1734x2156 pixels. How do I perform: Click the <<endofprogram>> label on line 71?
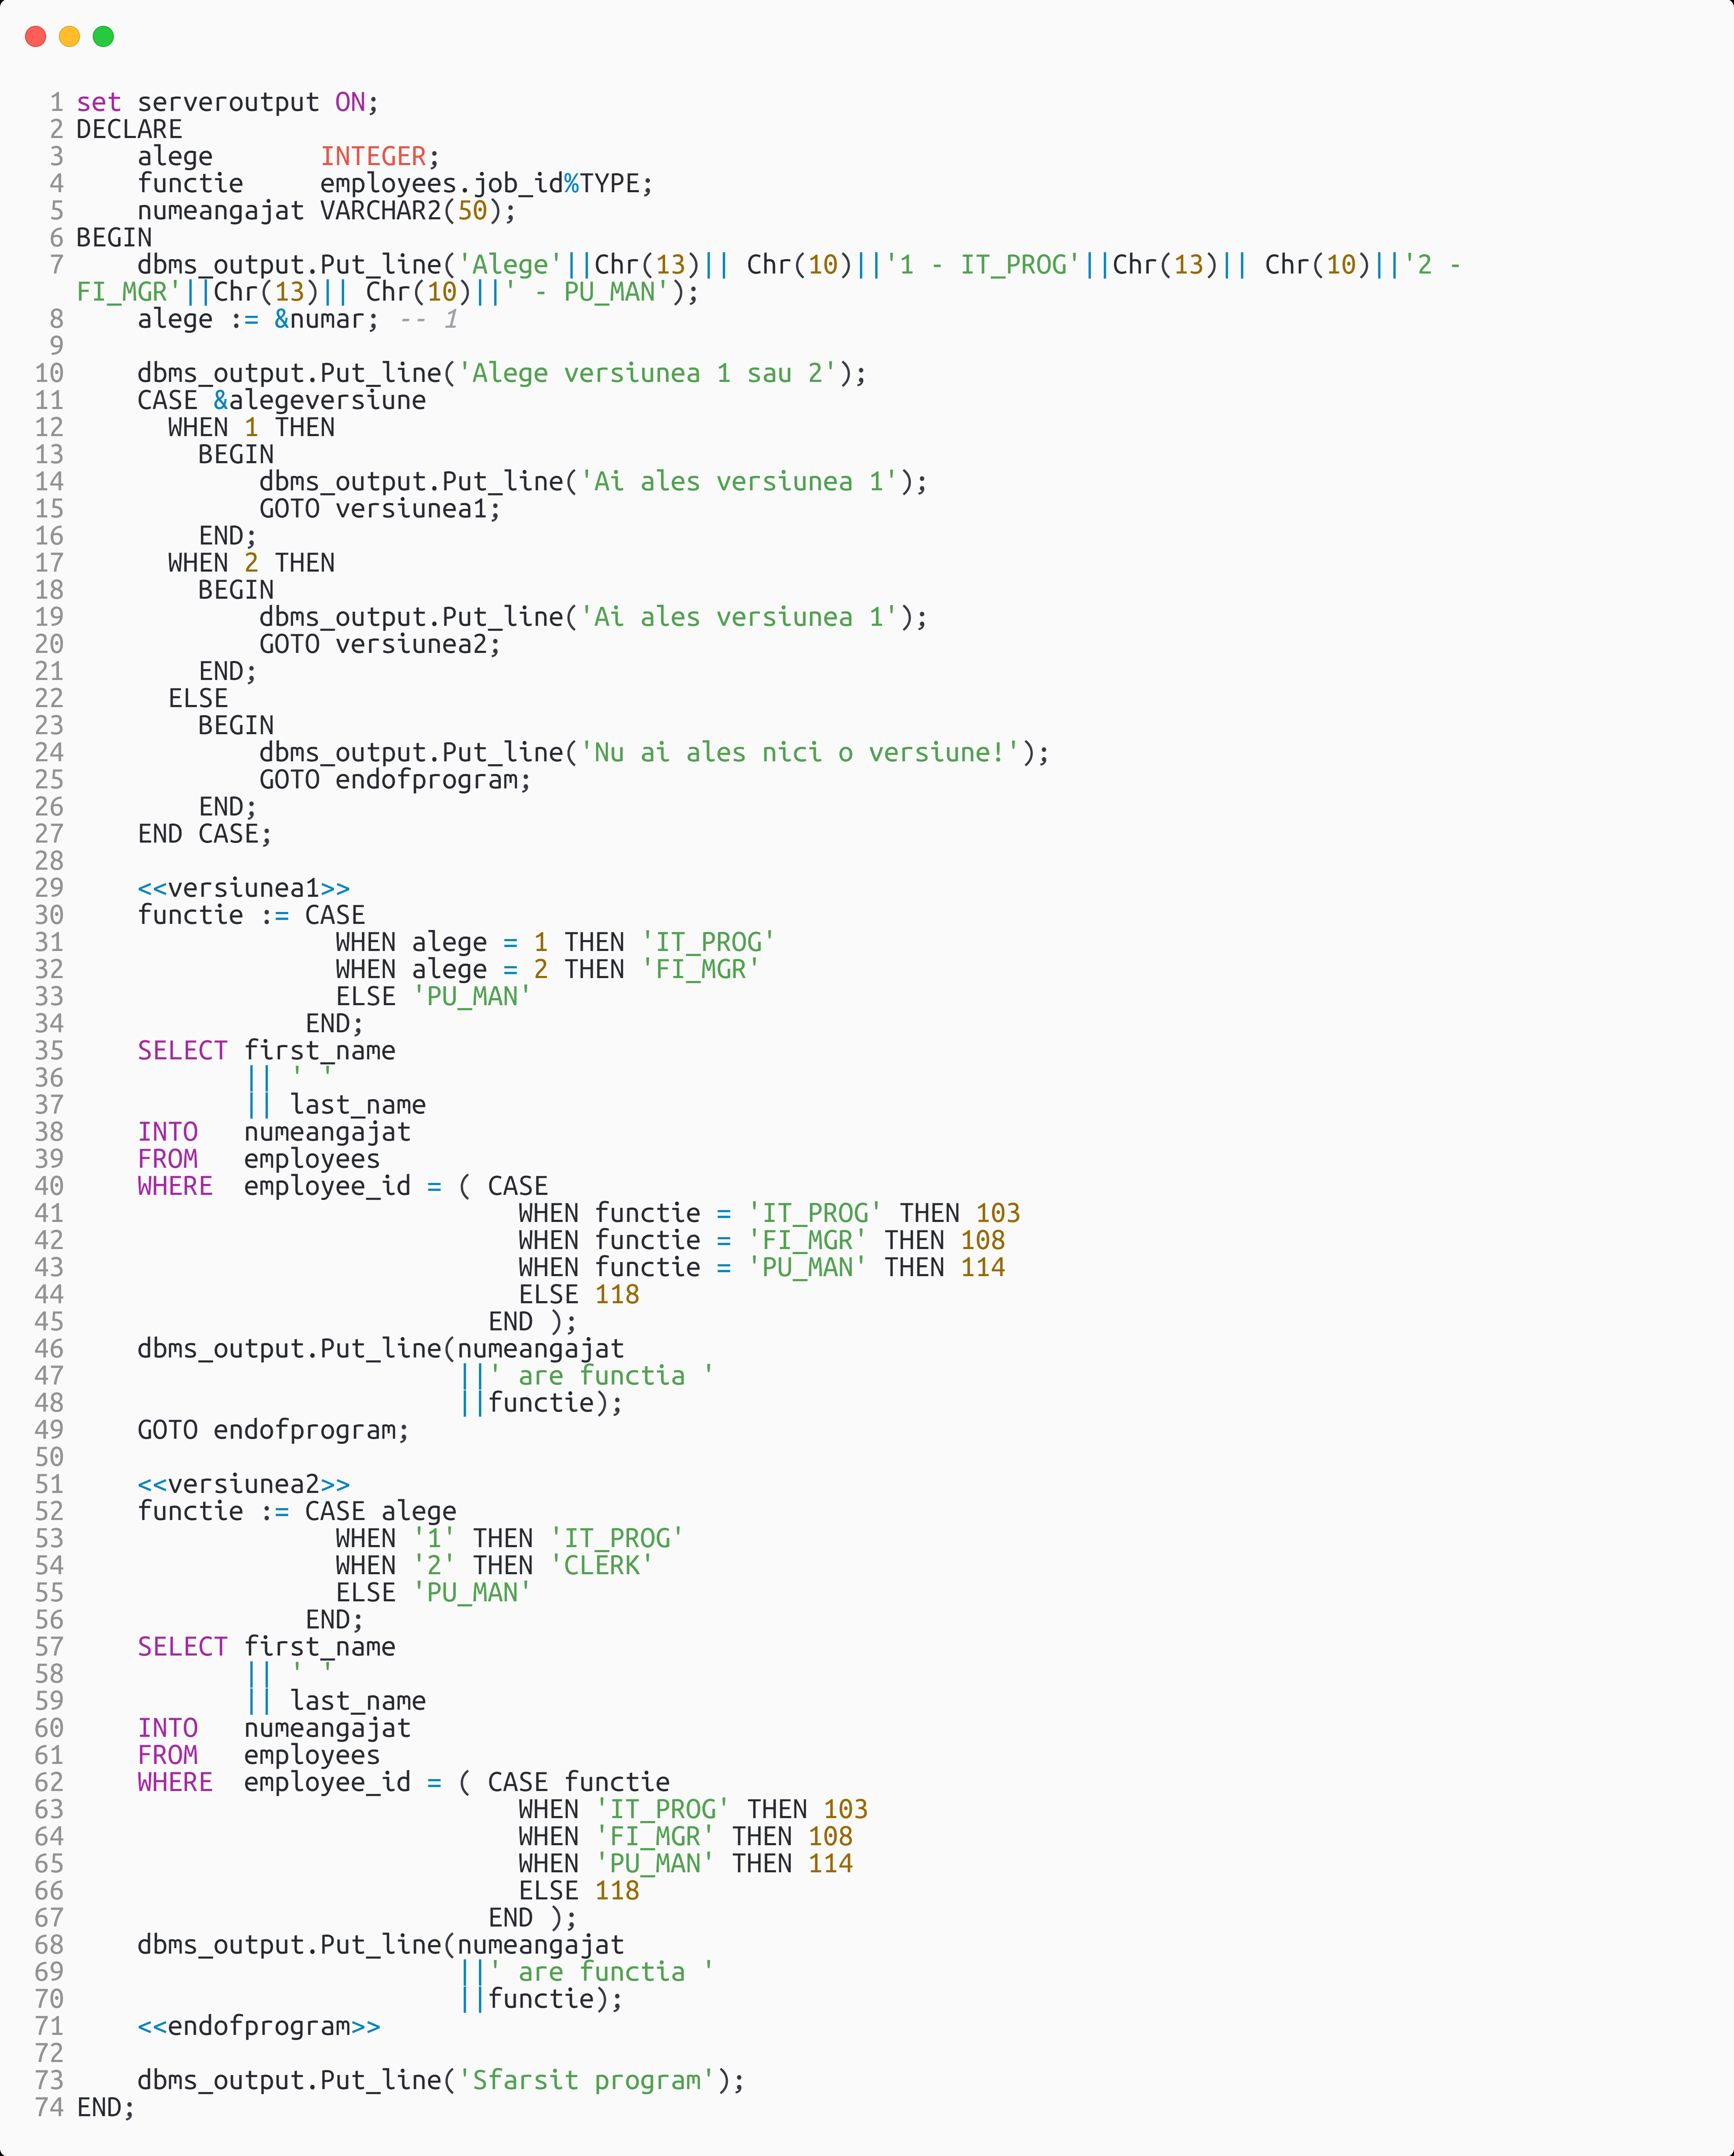tap(259, 2026)
